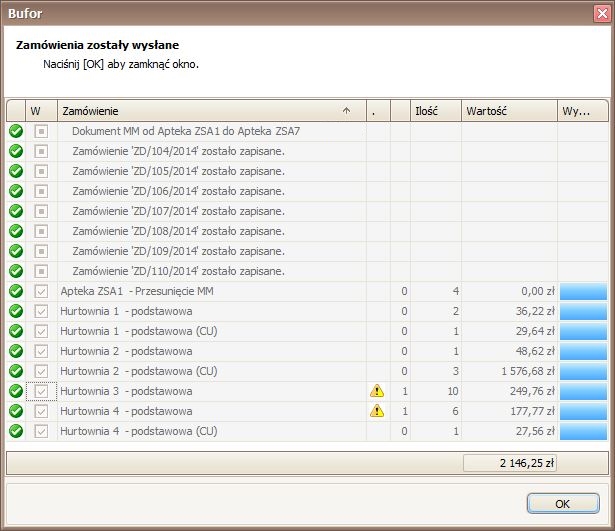
Task: Toggle checkbox for Hurtownia 3 podstawowa
Action: pyautogui.click(x=41, y=391)
